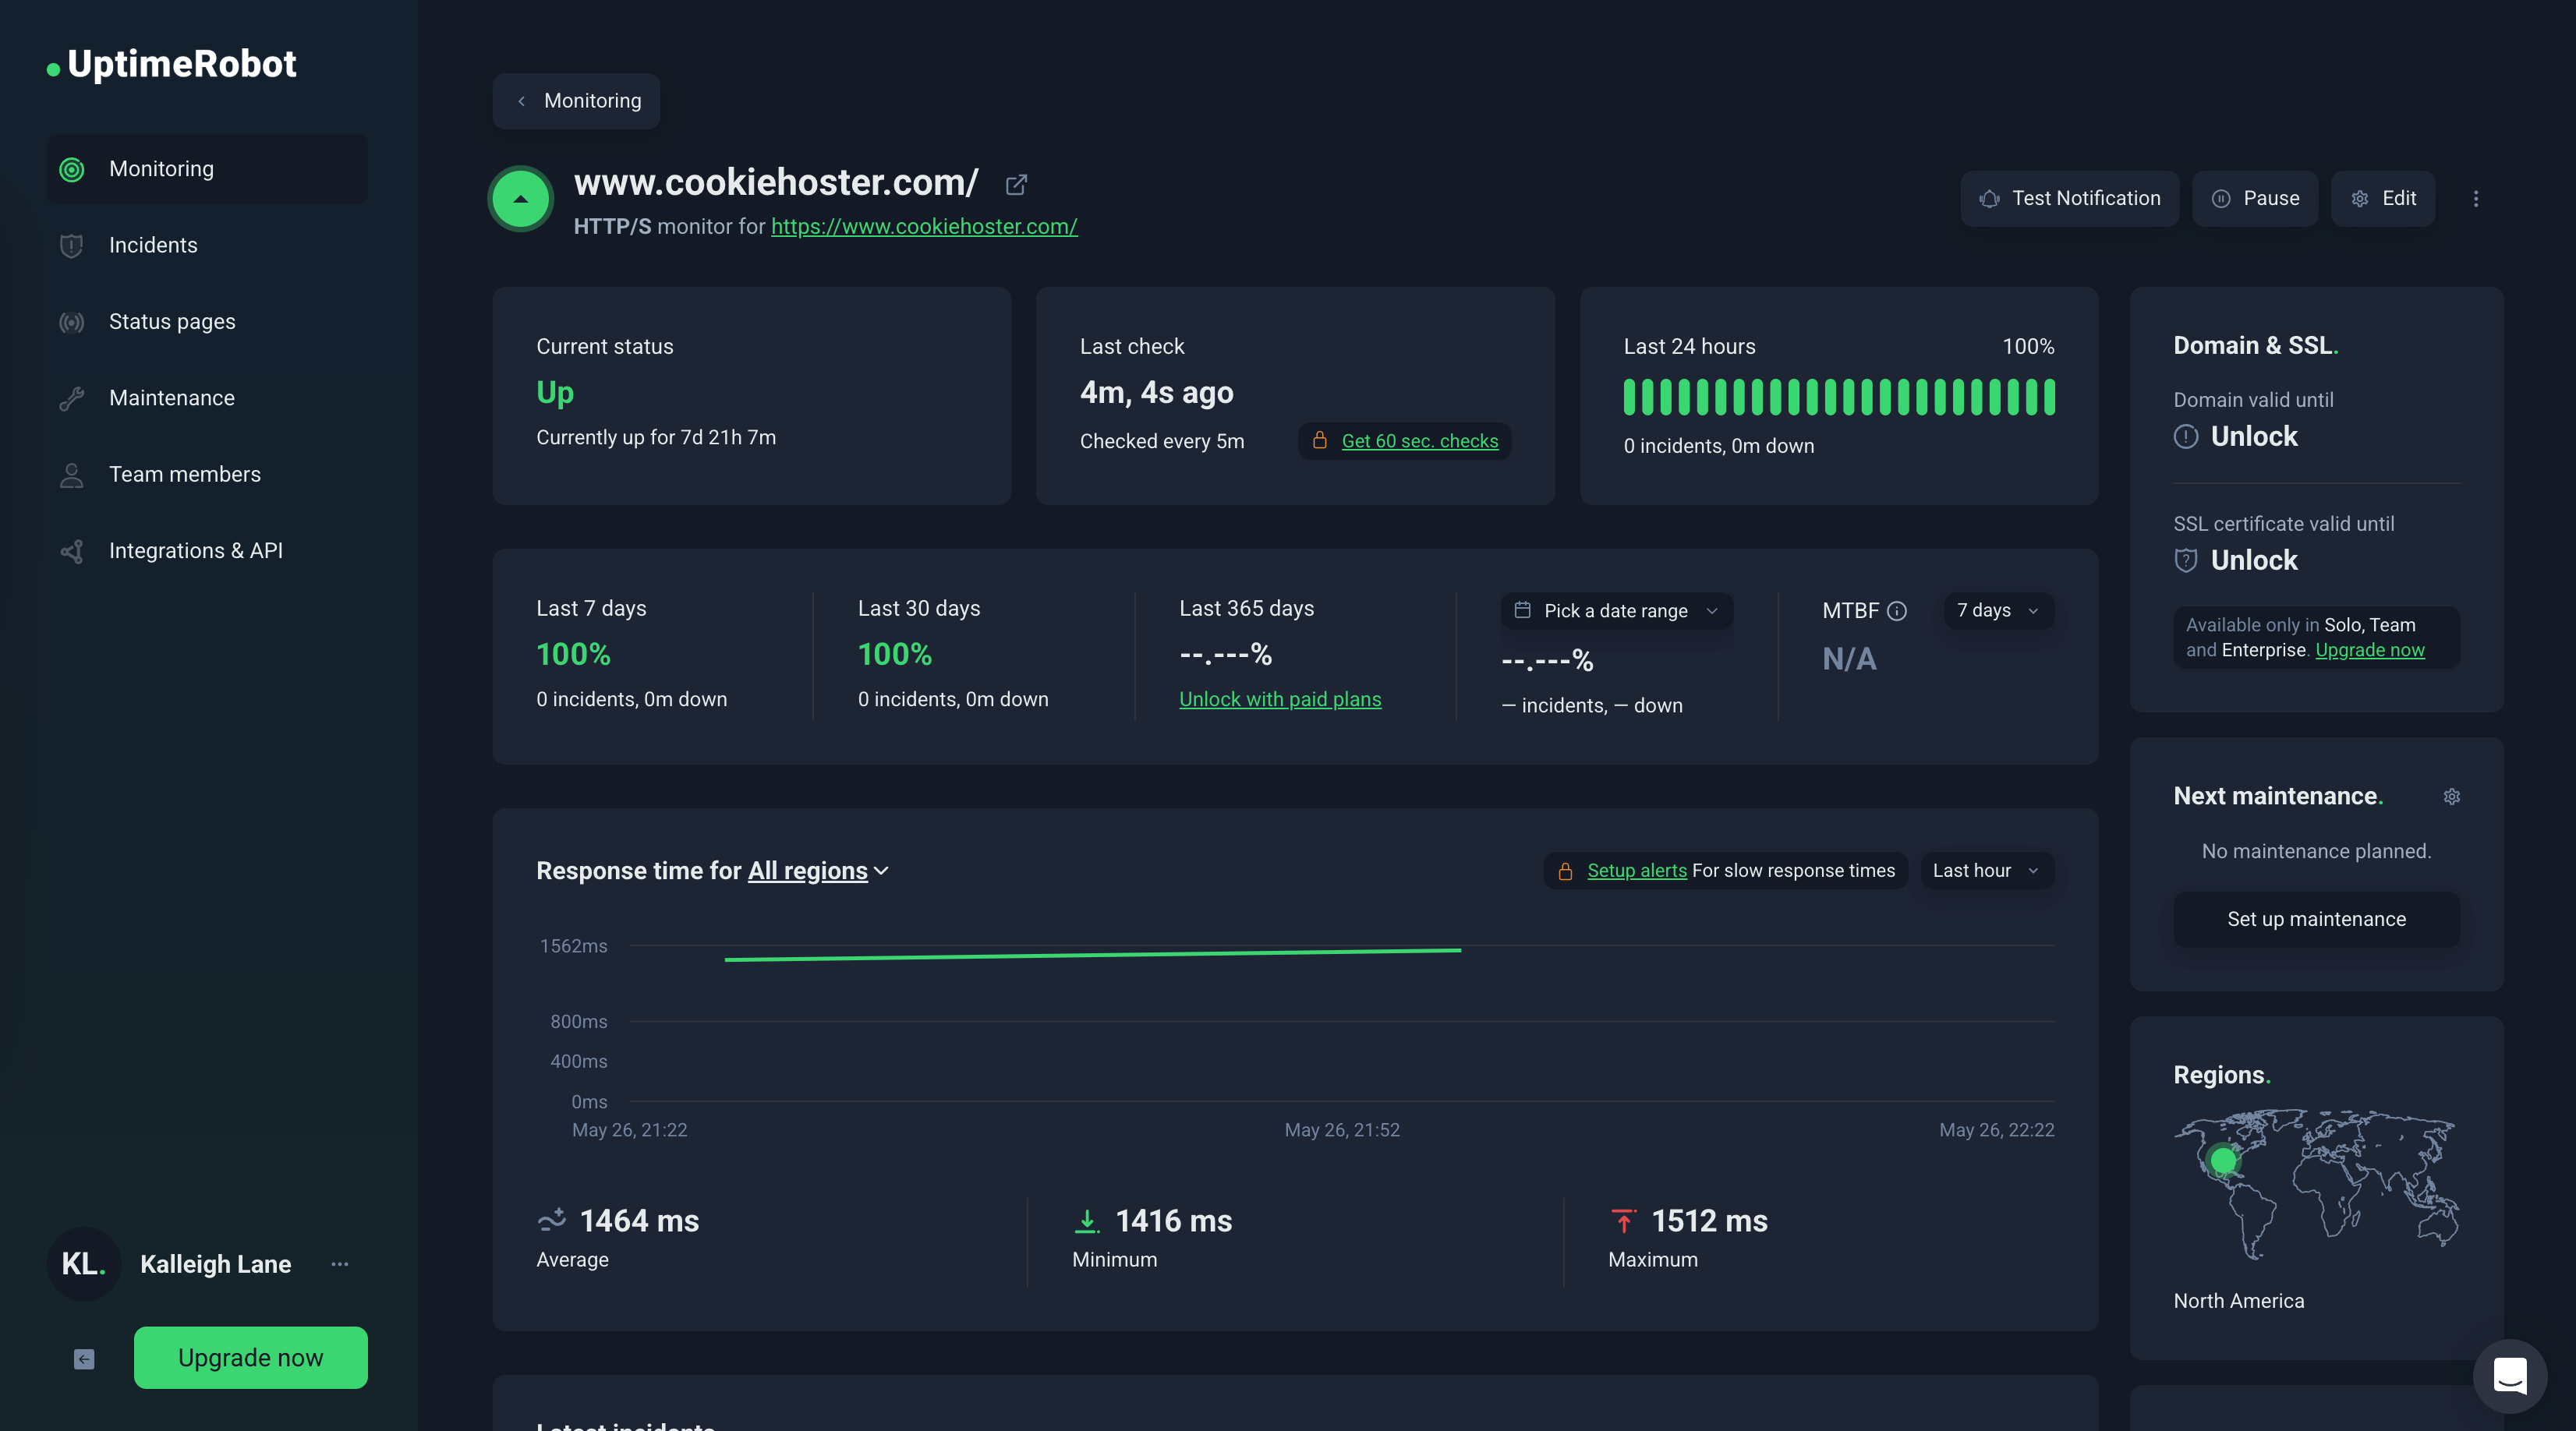Click the Maintenance wrench icon
This screenshot has height=1431, width=2576.
(72, 399)
